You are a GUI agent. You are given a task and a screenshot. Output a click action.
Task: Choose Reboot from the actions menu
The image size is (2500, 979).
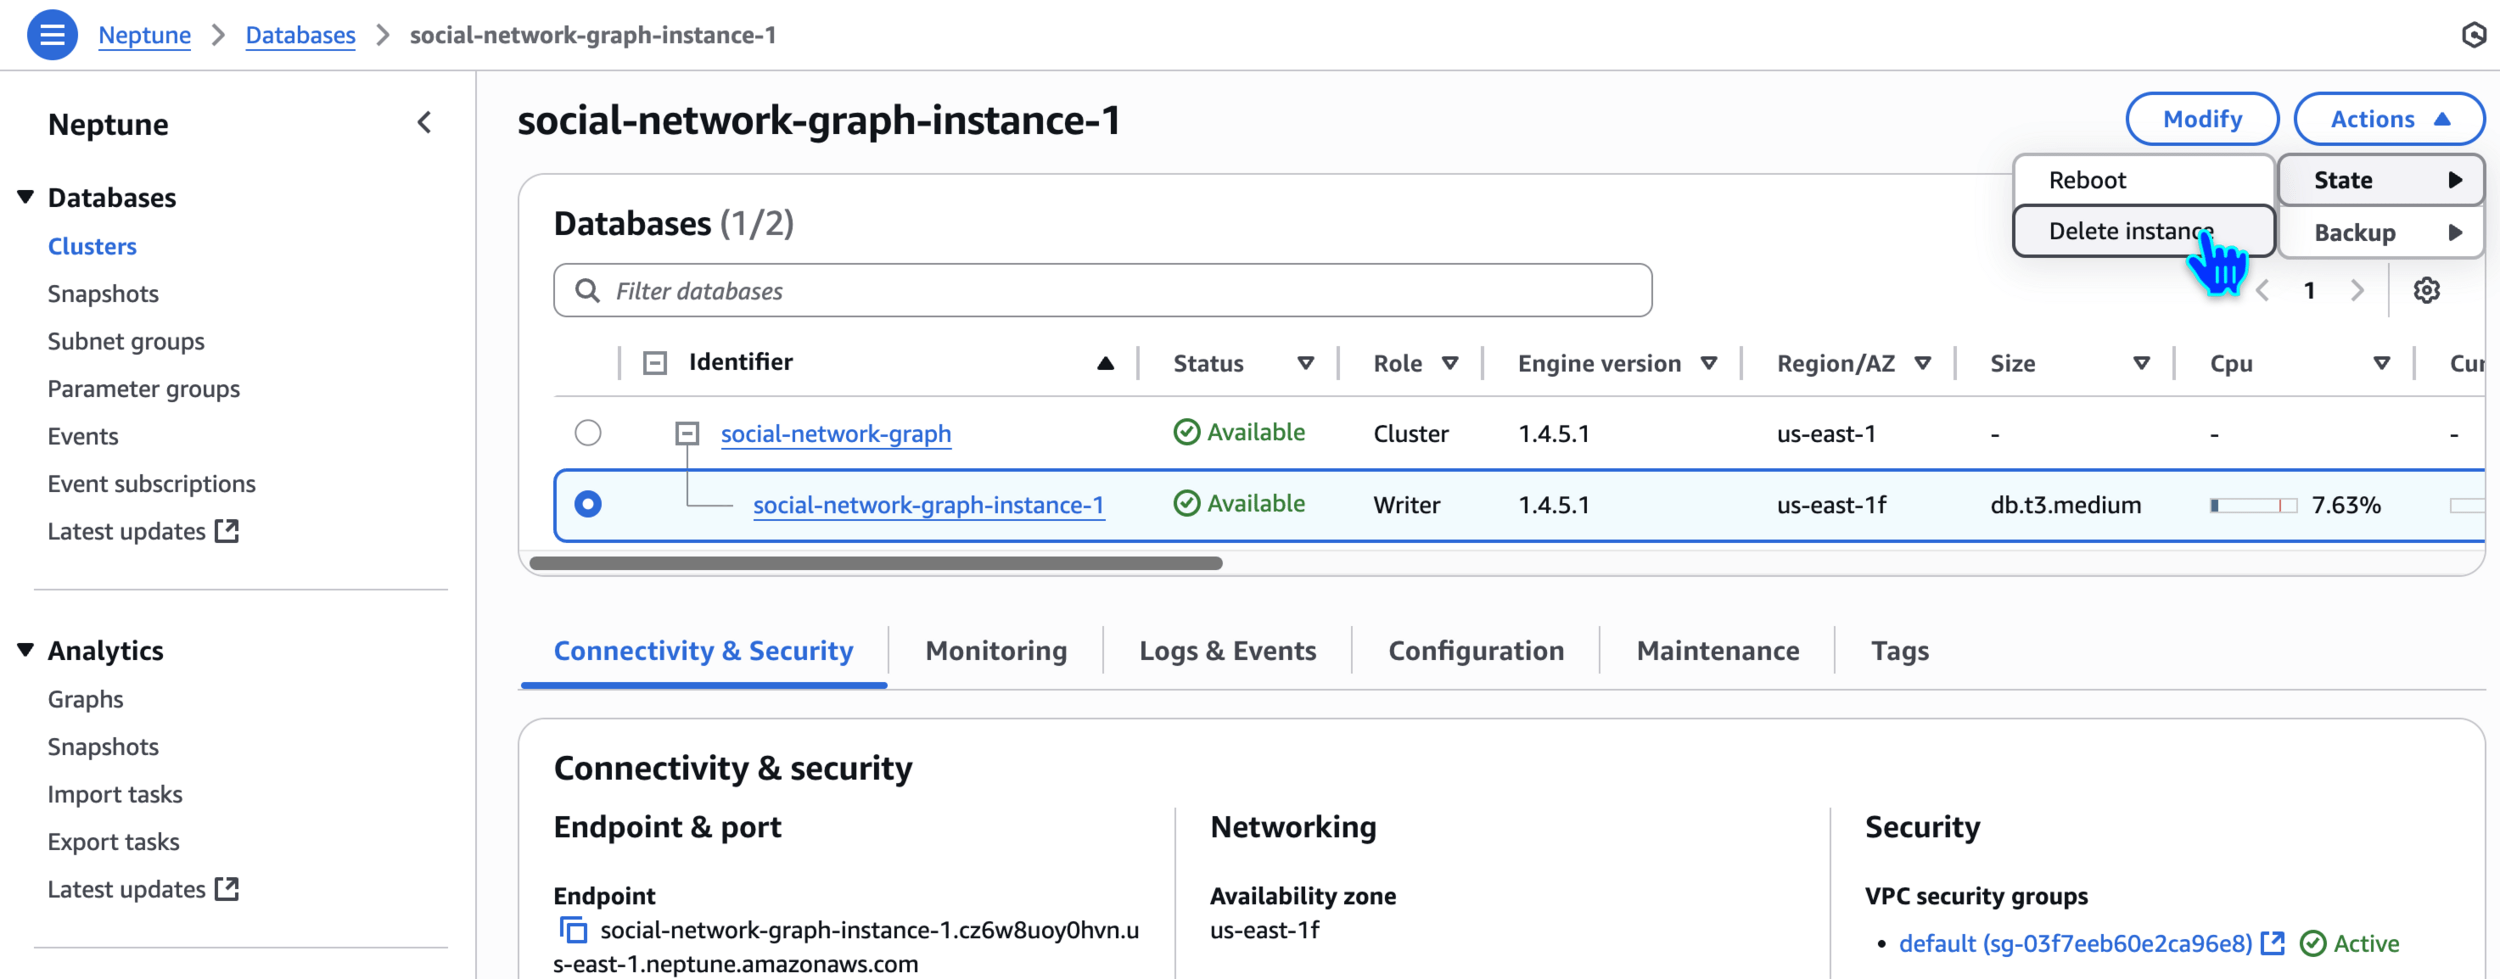click(x=2144, y=180)
